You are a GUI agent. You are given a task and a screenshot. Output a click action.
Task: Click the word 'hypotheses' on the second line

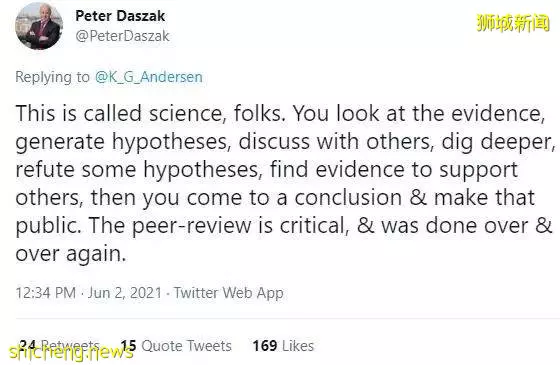(x=170, y=142)
